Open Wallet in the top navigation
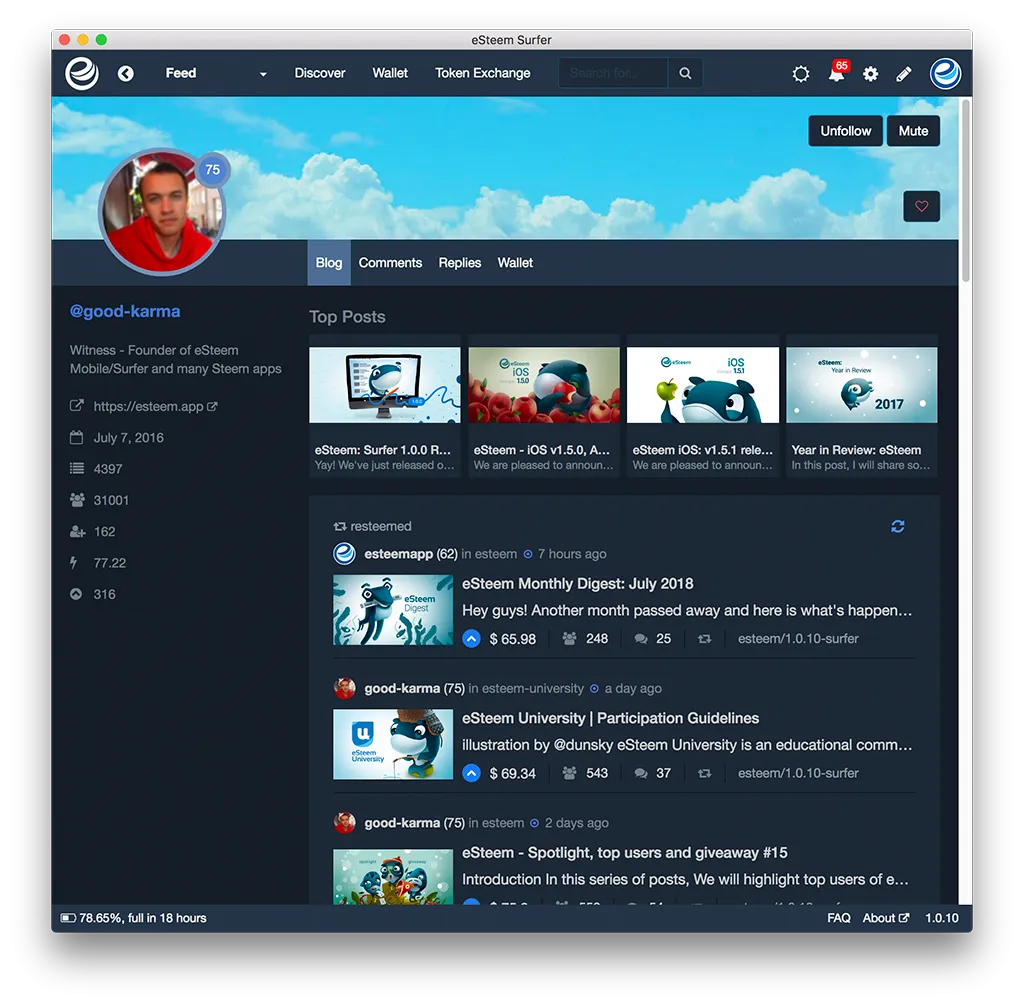Viewport: 1024px width, 1006px height. click(x=390, y=73)
